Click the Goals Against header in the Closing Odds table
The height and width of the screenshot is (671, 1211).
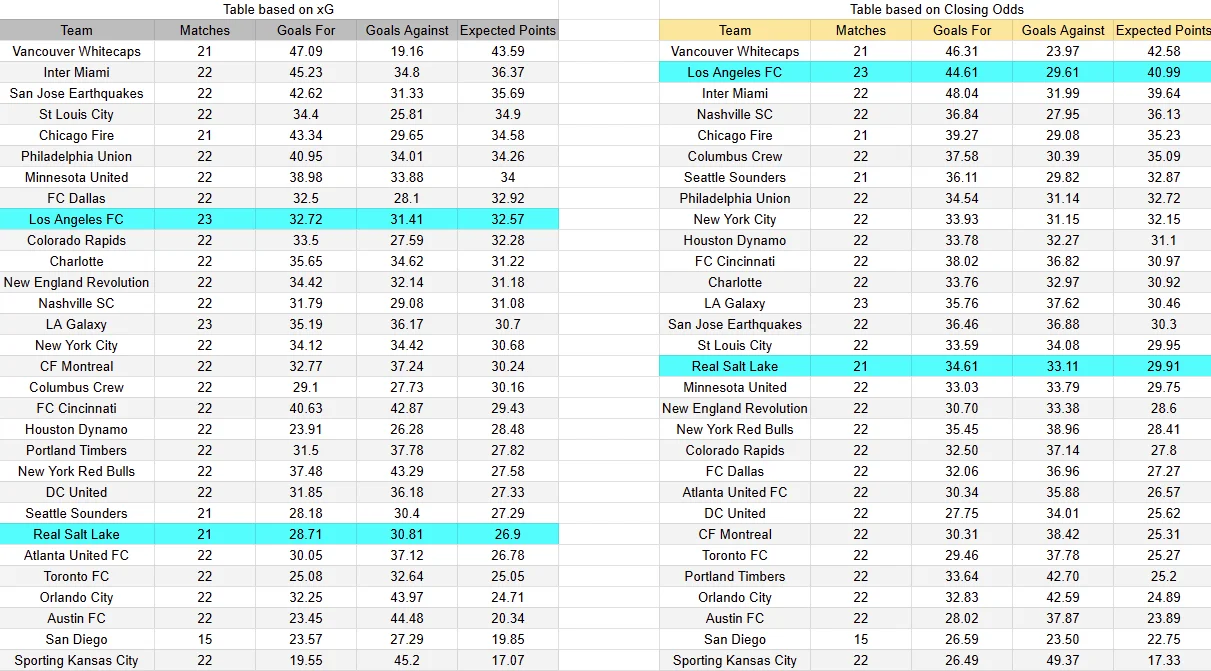point(1063,30)
